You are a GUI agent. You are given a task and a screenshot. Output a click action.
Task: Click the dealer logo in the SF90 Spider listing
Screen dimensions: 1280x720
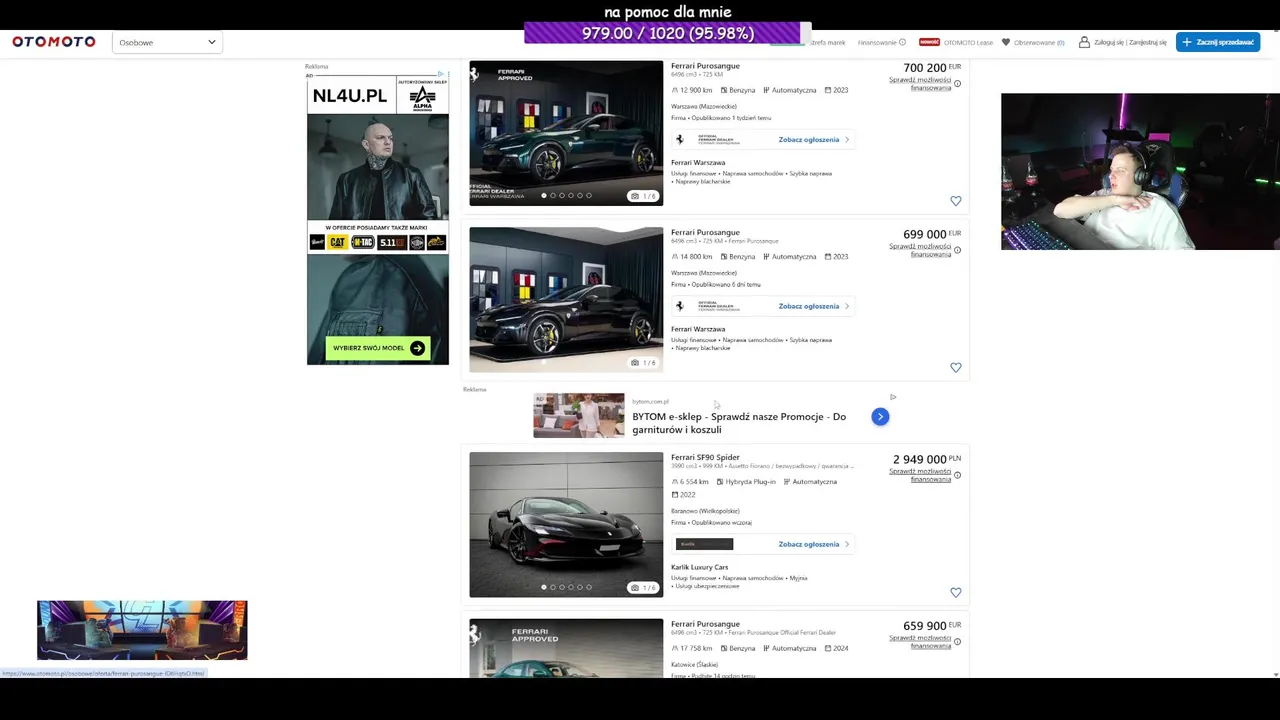coord(704,544)
